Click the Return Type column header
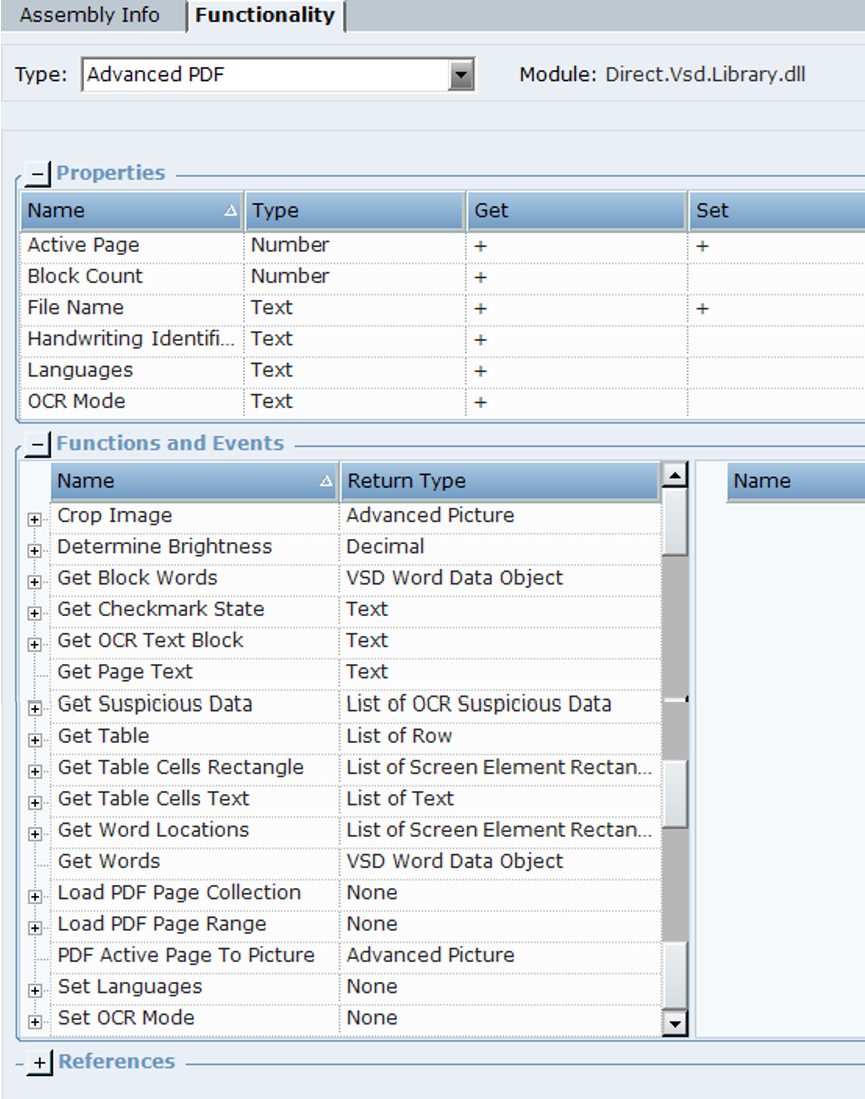Image resolution: width=865 pixels, height=1099 pixels. (498, 481)
